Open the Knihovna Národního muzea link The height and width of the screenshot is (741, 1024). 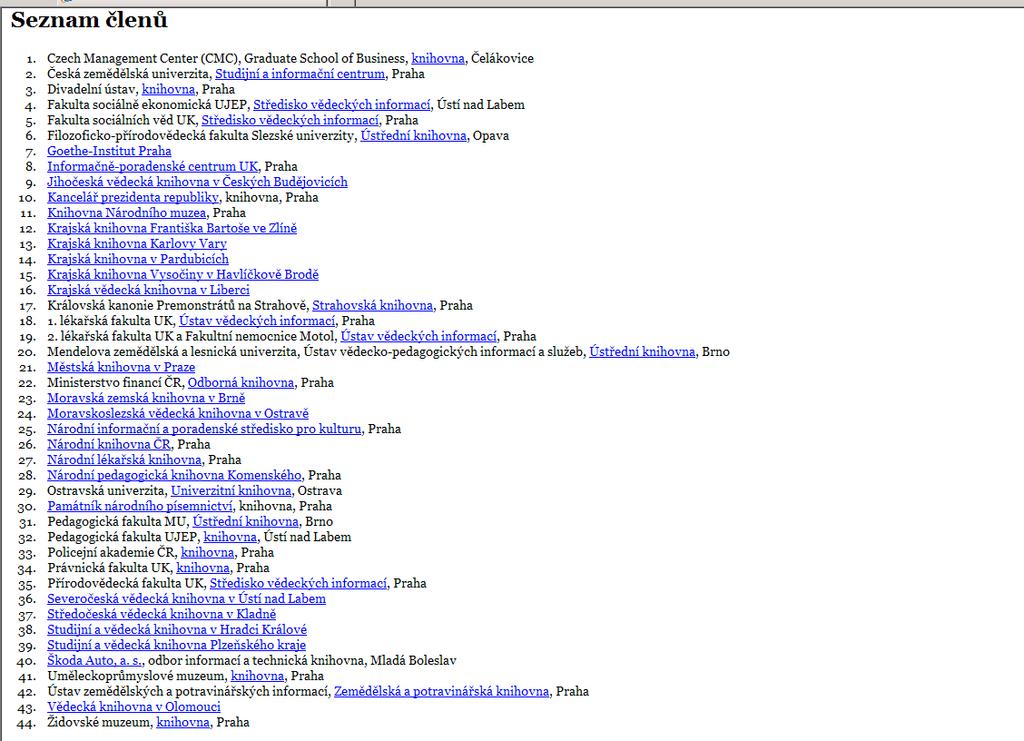pyautogui.click(x=127, y=213)
